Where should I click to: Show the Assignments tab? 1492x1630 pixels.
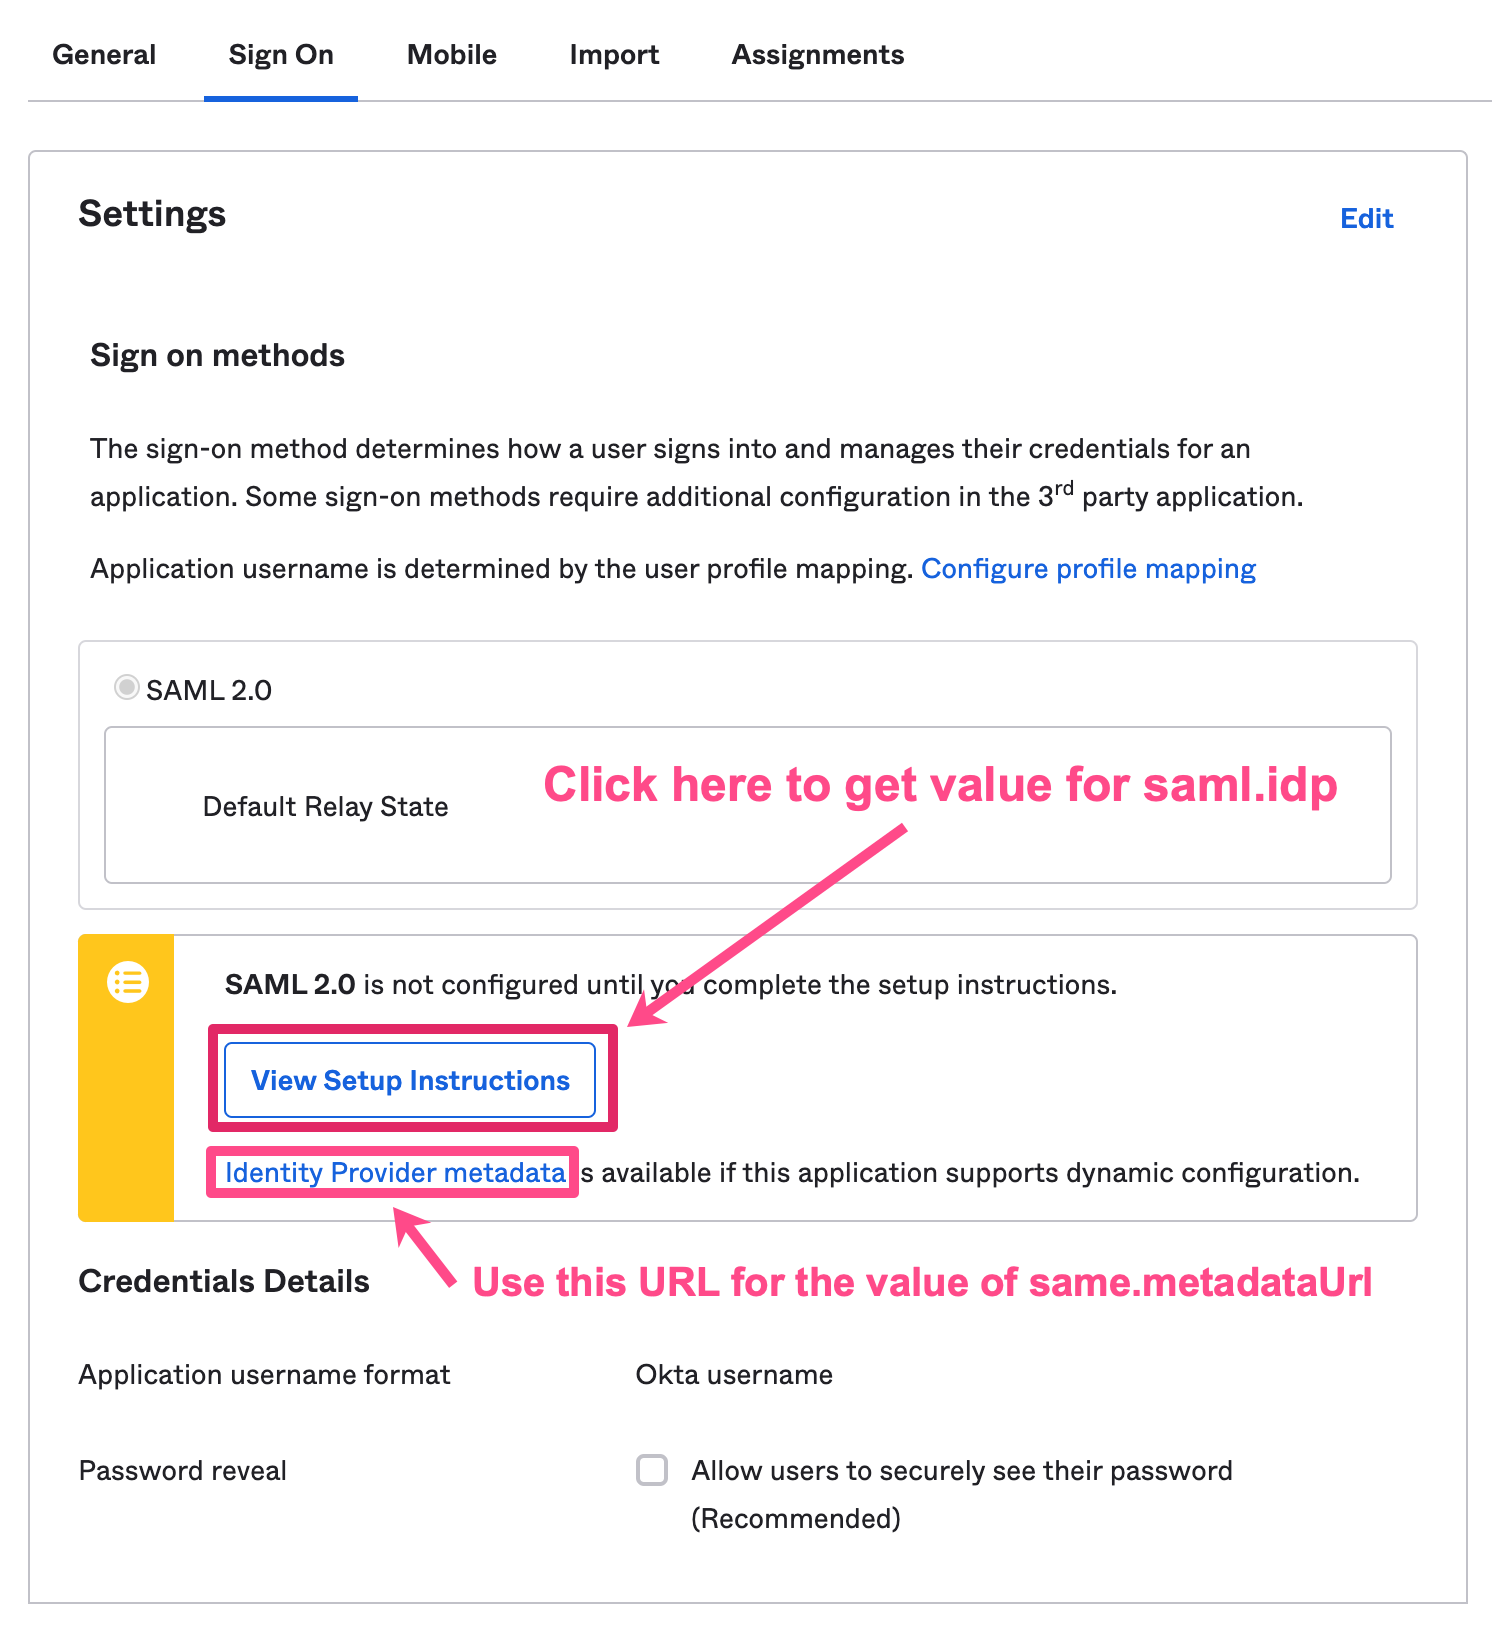point(818,55)
